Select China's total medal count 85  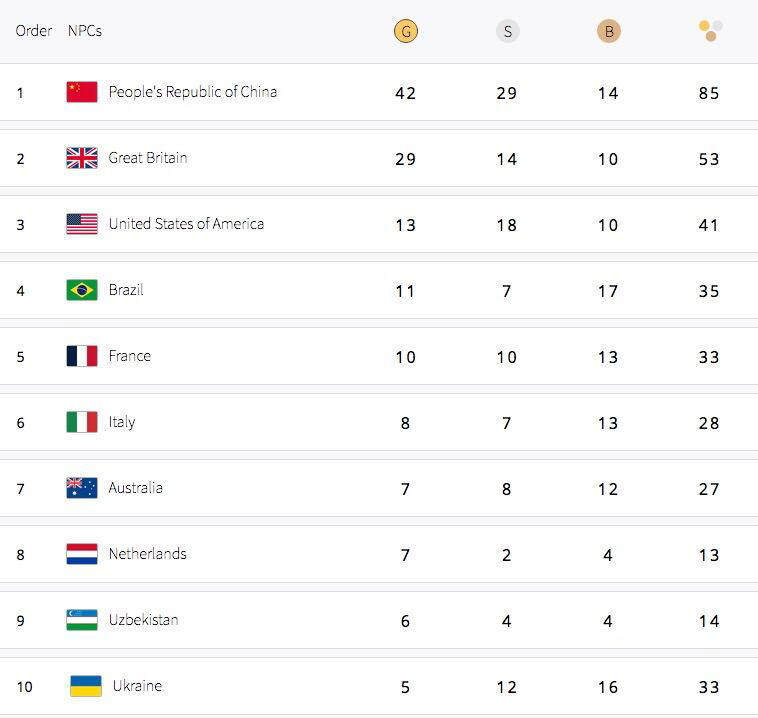click(x=709, y=93)
